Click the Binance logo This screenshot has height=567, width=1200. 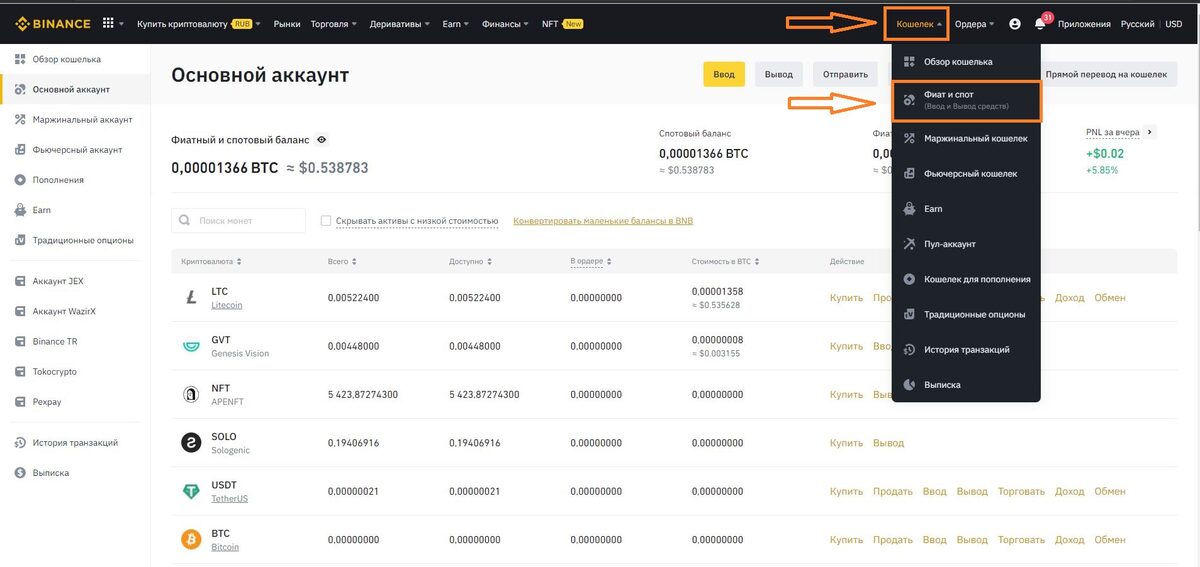point(53,23)
